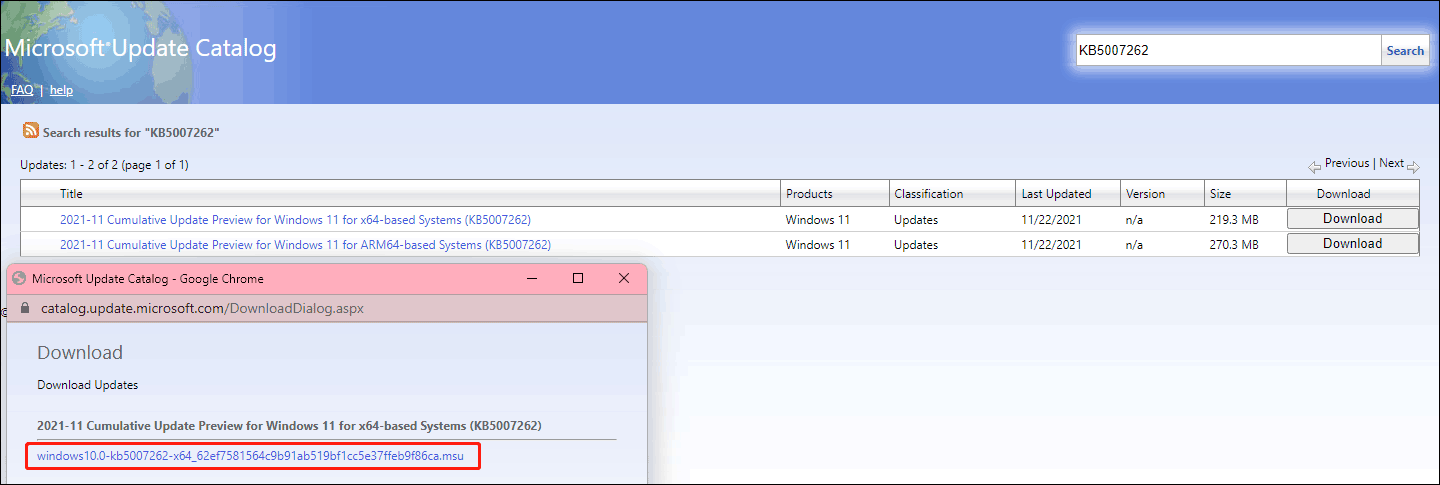1440x485 pixels.
Task: Minimize the Download dialog popup window
Action: tap(531, 278)
